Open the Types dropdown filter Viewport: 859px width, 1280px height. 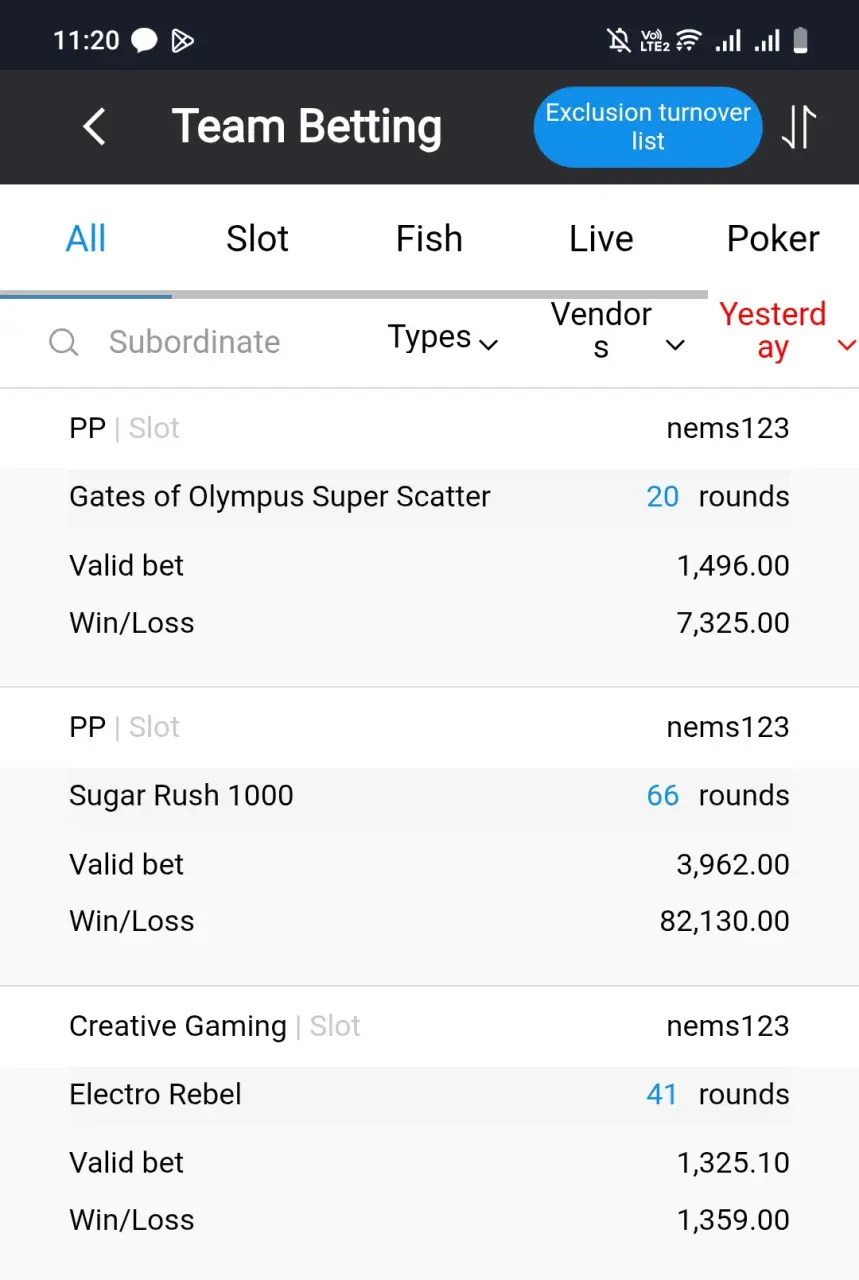[443, 338]
